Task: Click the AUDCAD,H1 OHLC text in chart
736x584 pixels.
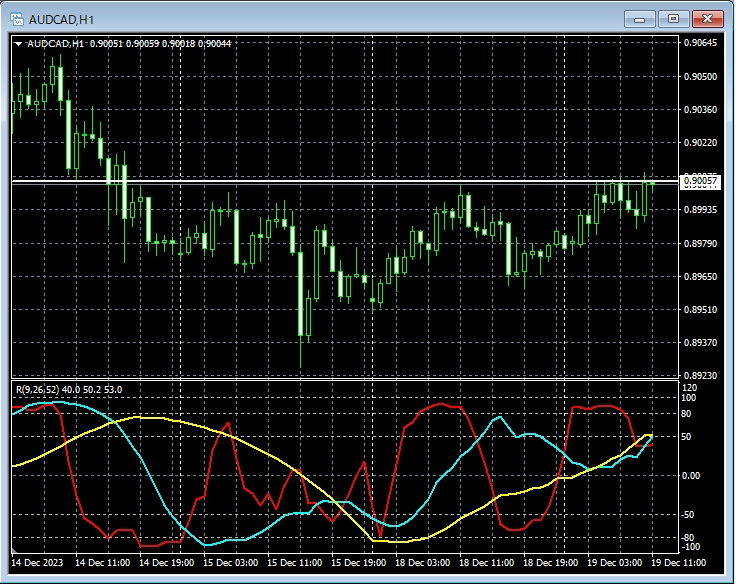Action: tap(130, 43)
